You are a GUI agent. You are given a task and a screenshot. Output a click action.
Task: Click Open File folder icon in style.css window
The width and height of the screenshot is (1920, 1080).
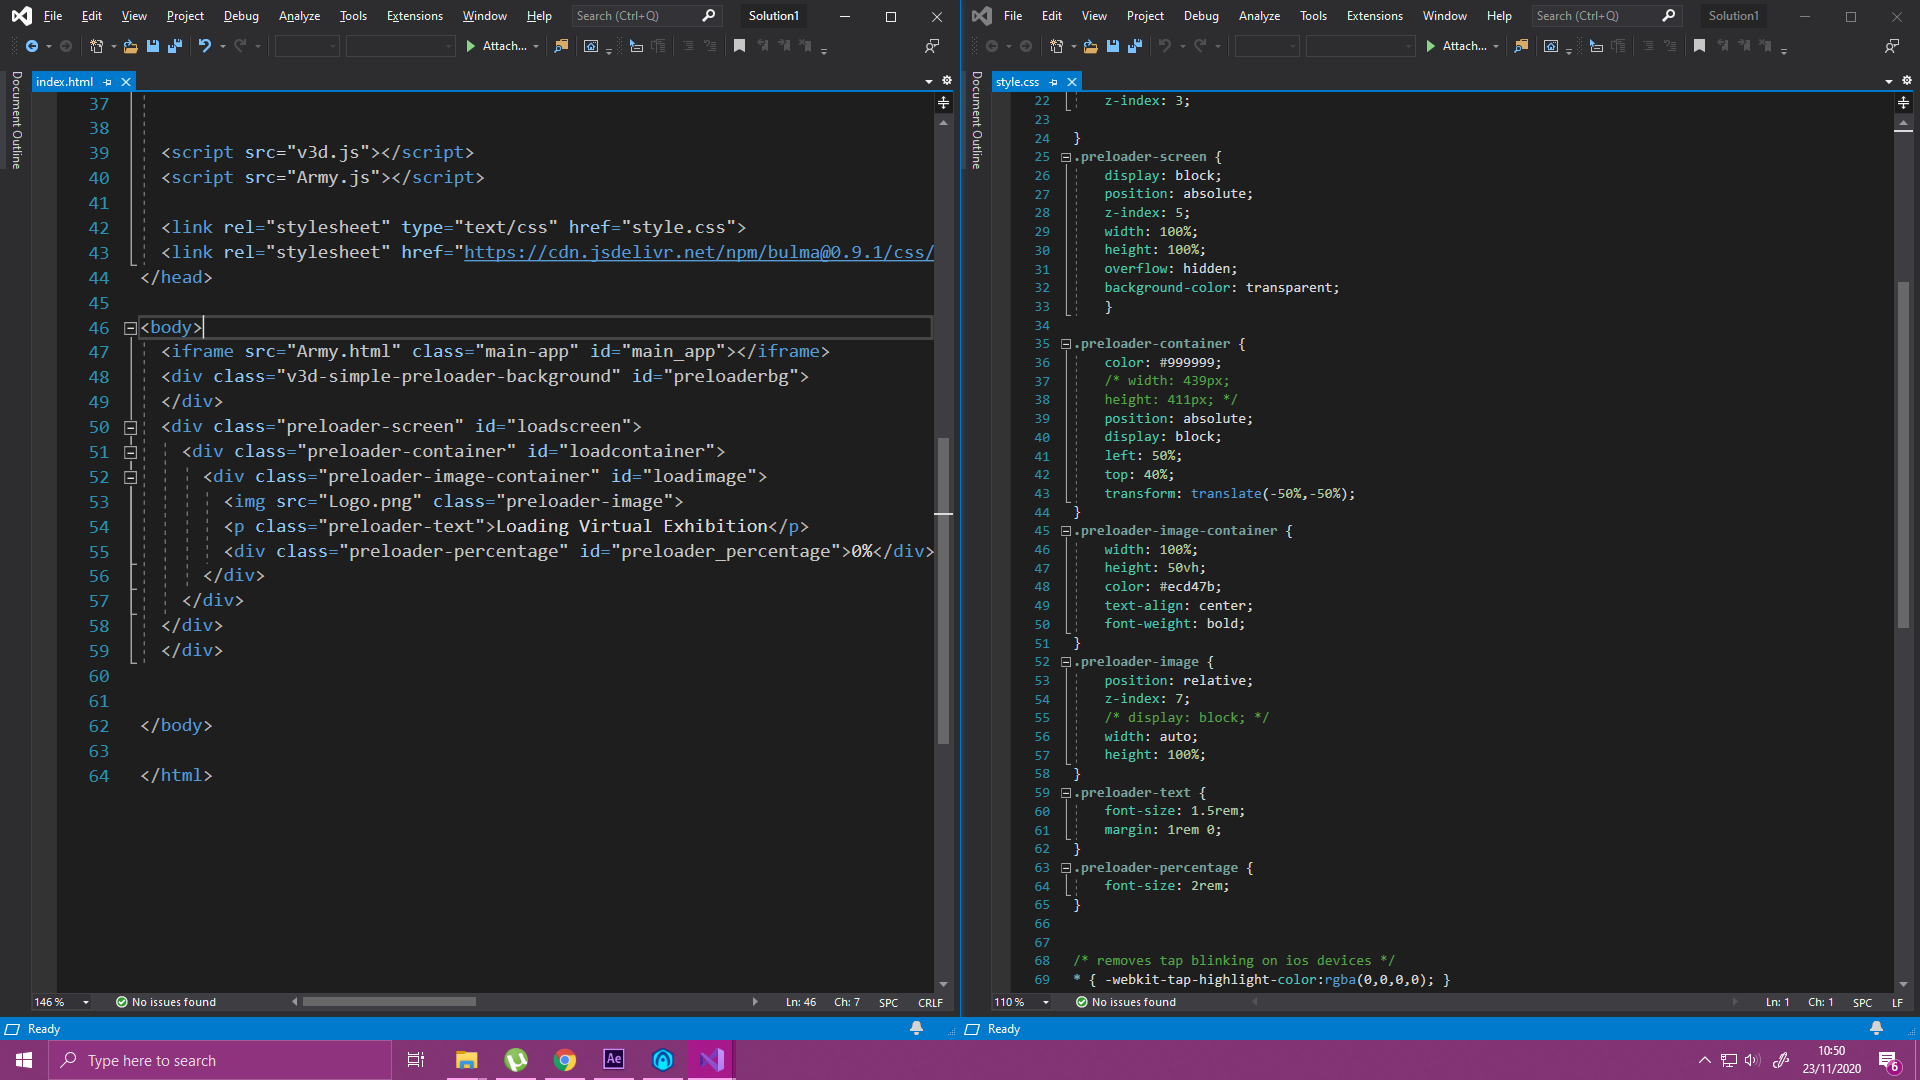[x=1090, y=46]
